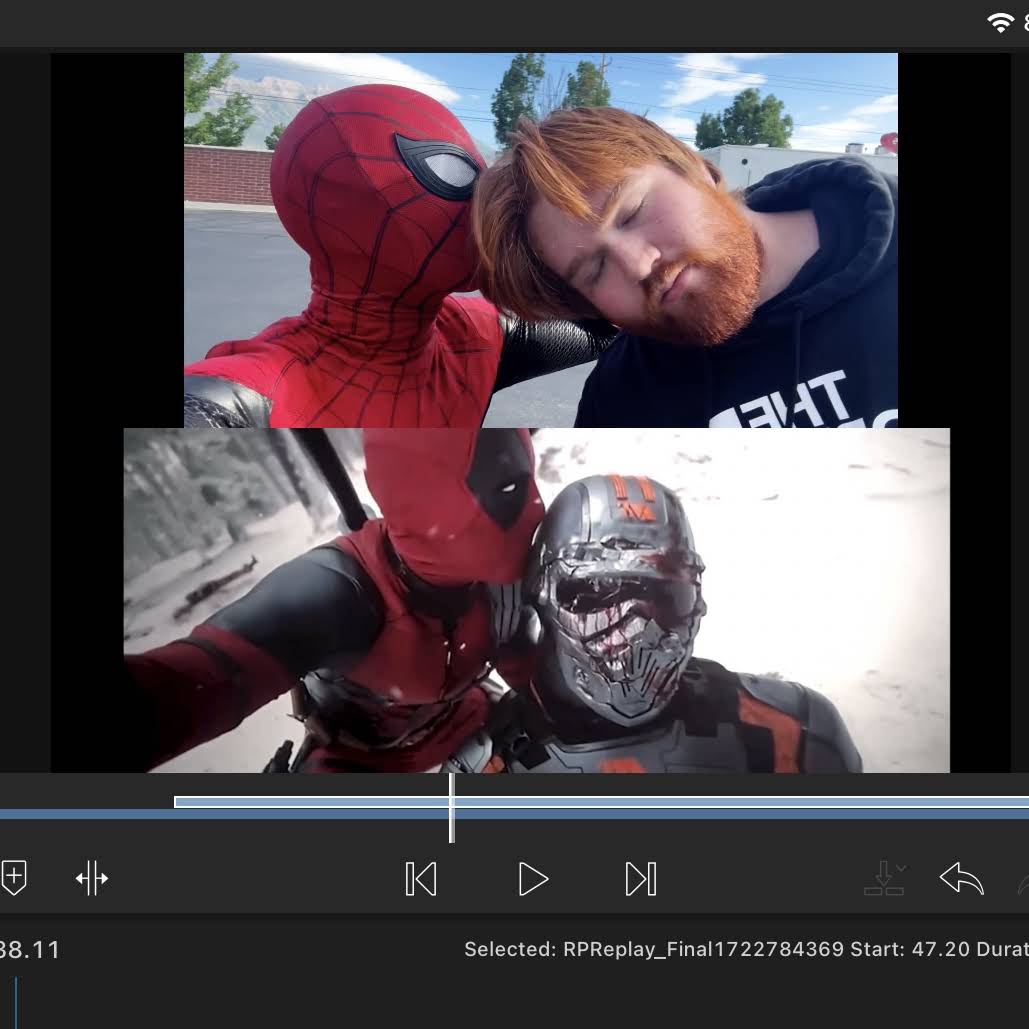Click the Selected RPReplay_Final1722784369 clip info
The width and height of the screenshot is (1029, 1029).
tap(746, 949)
